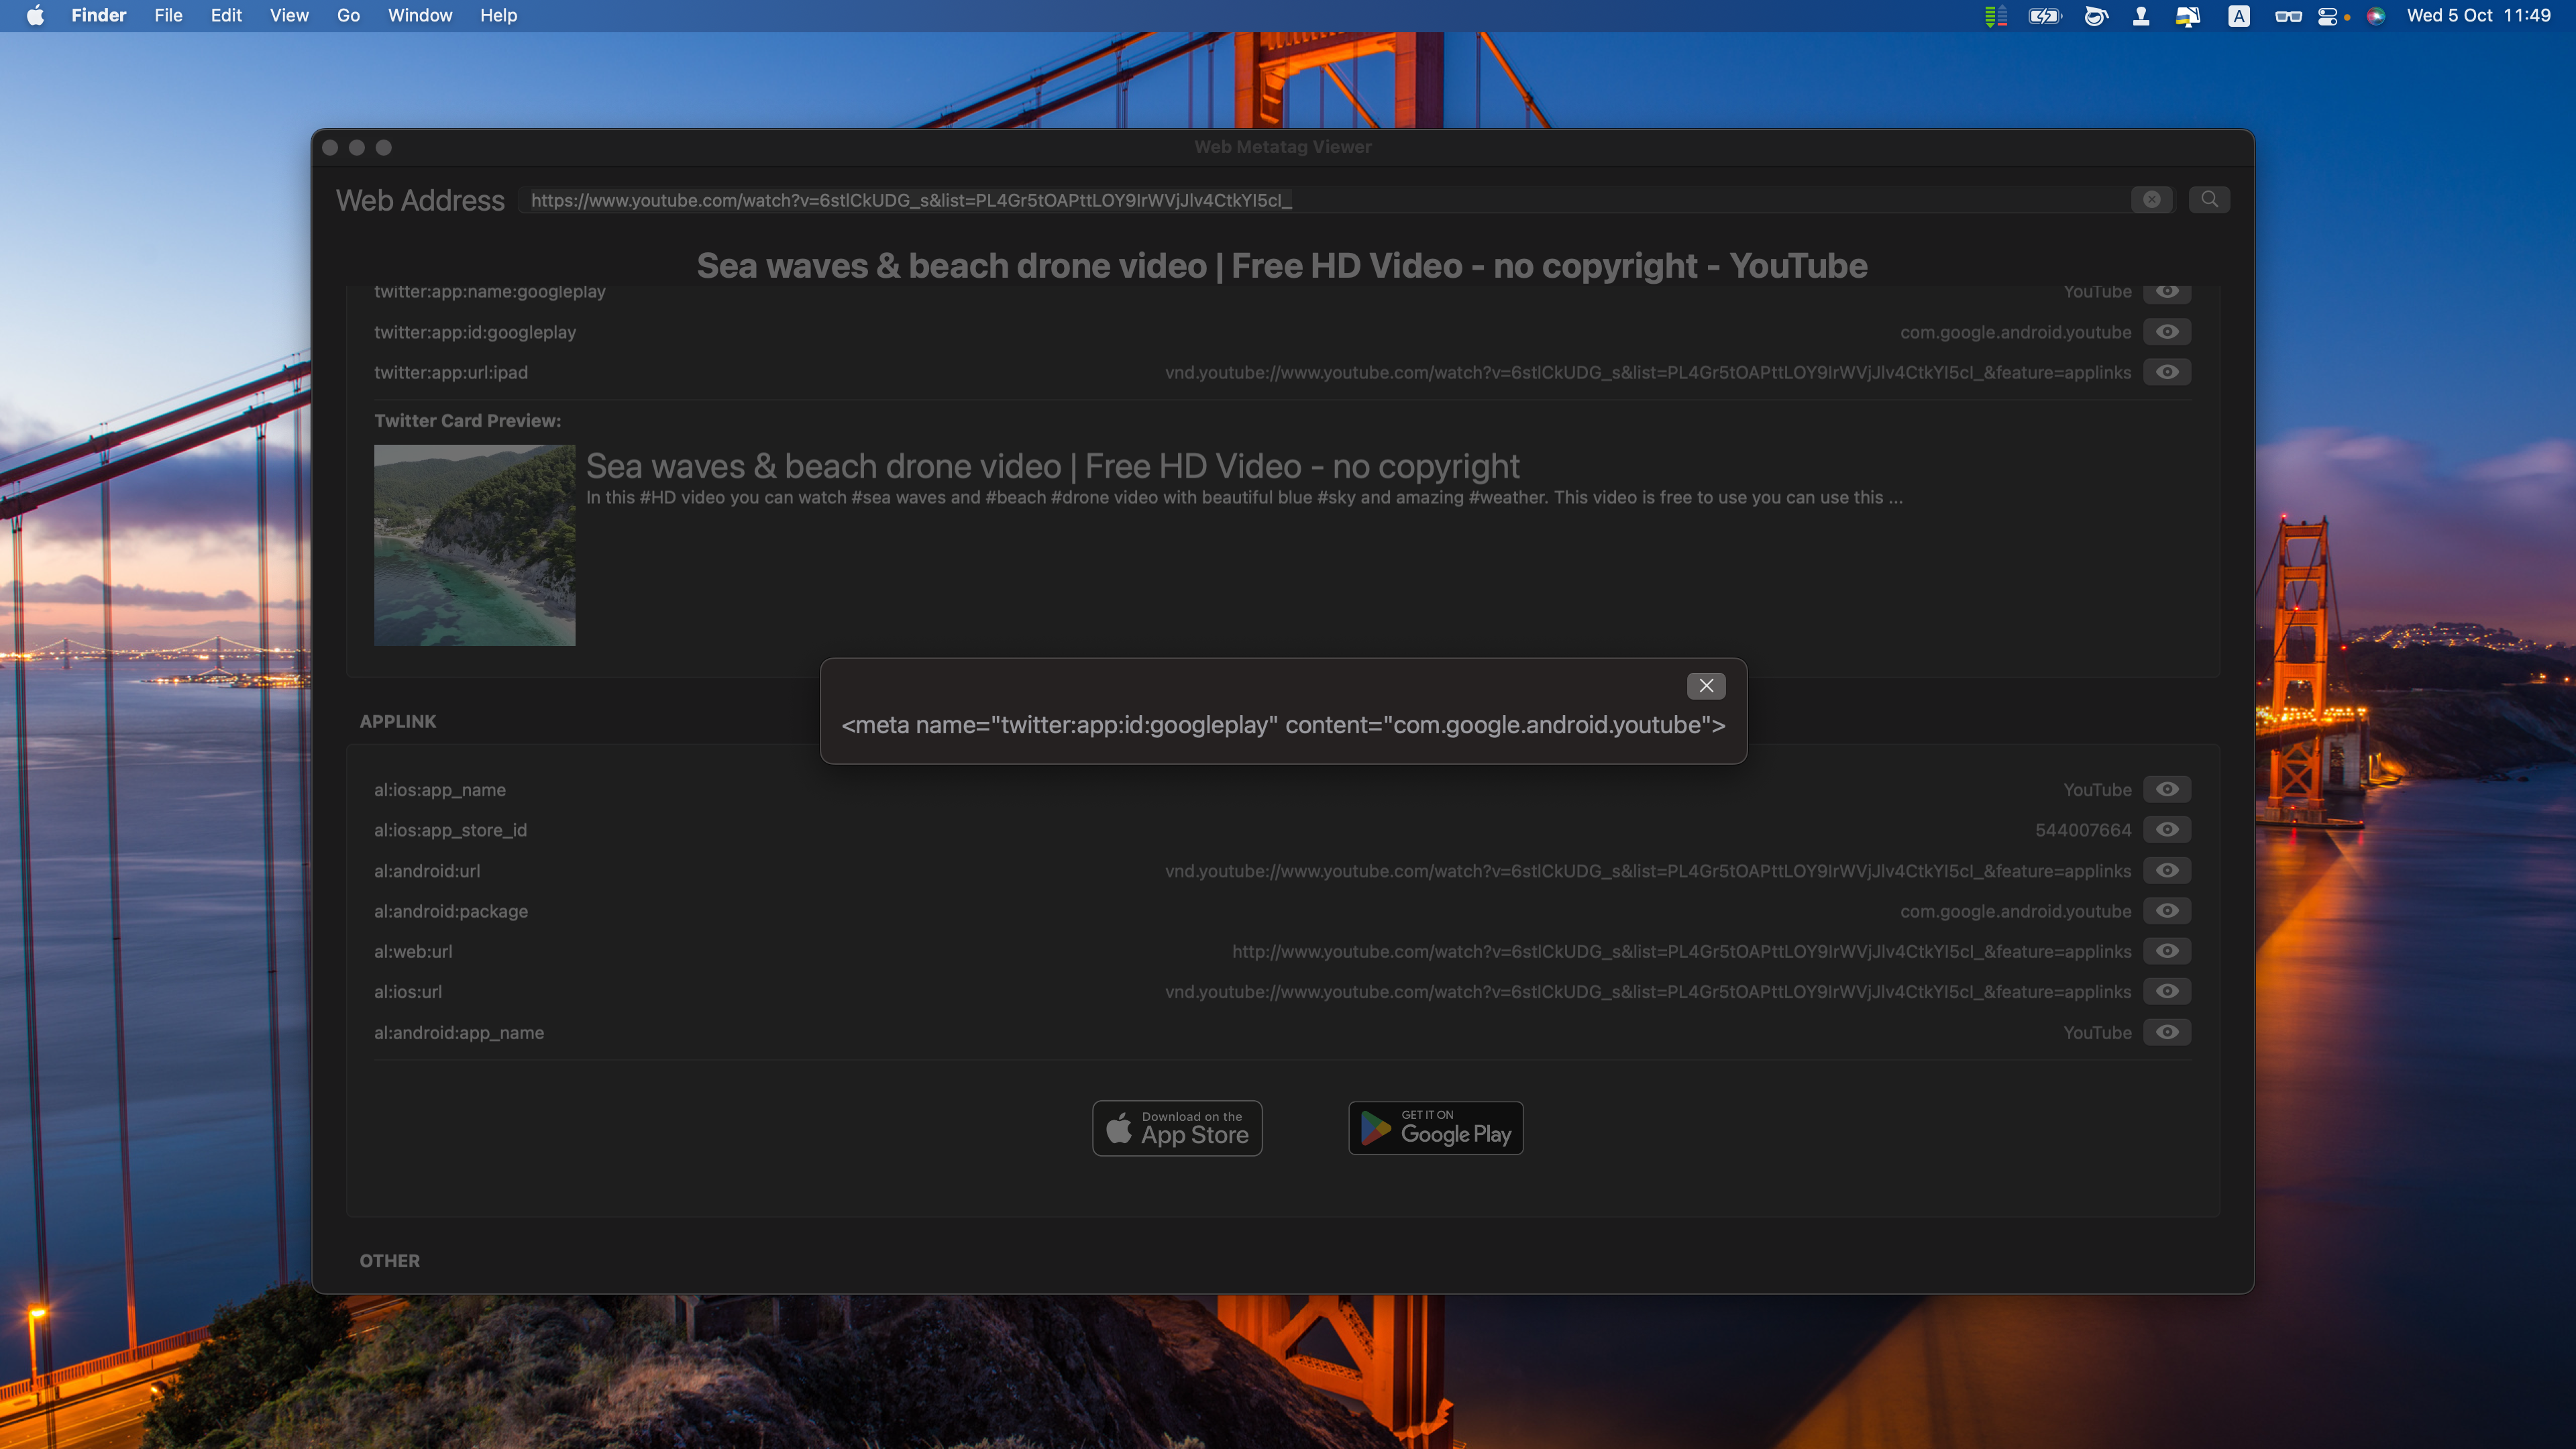Image resolution: width=2576 pixels, height=1449 pixels.
Task: Clear the web address with X icon
Action: 2151,200
